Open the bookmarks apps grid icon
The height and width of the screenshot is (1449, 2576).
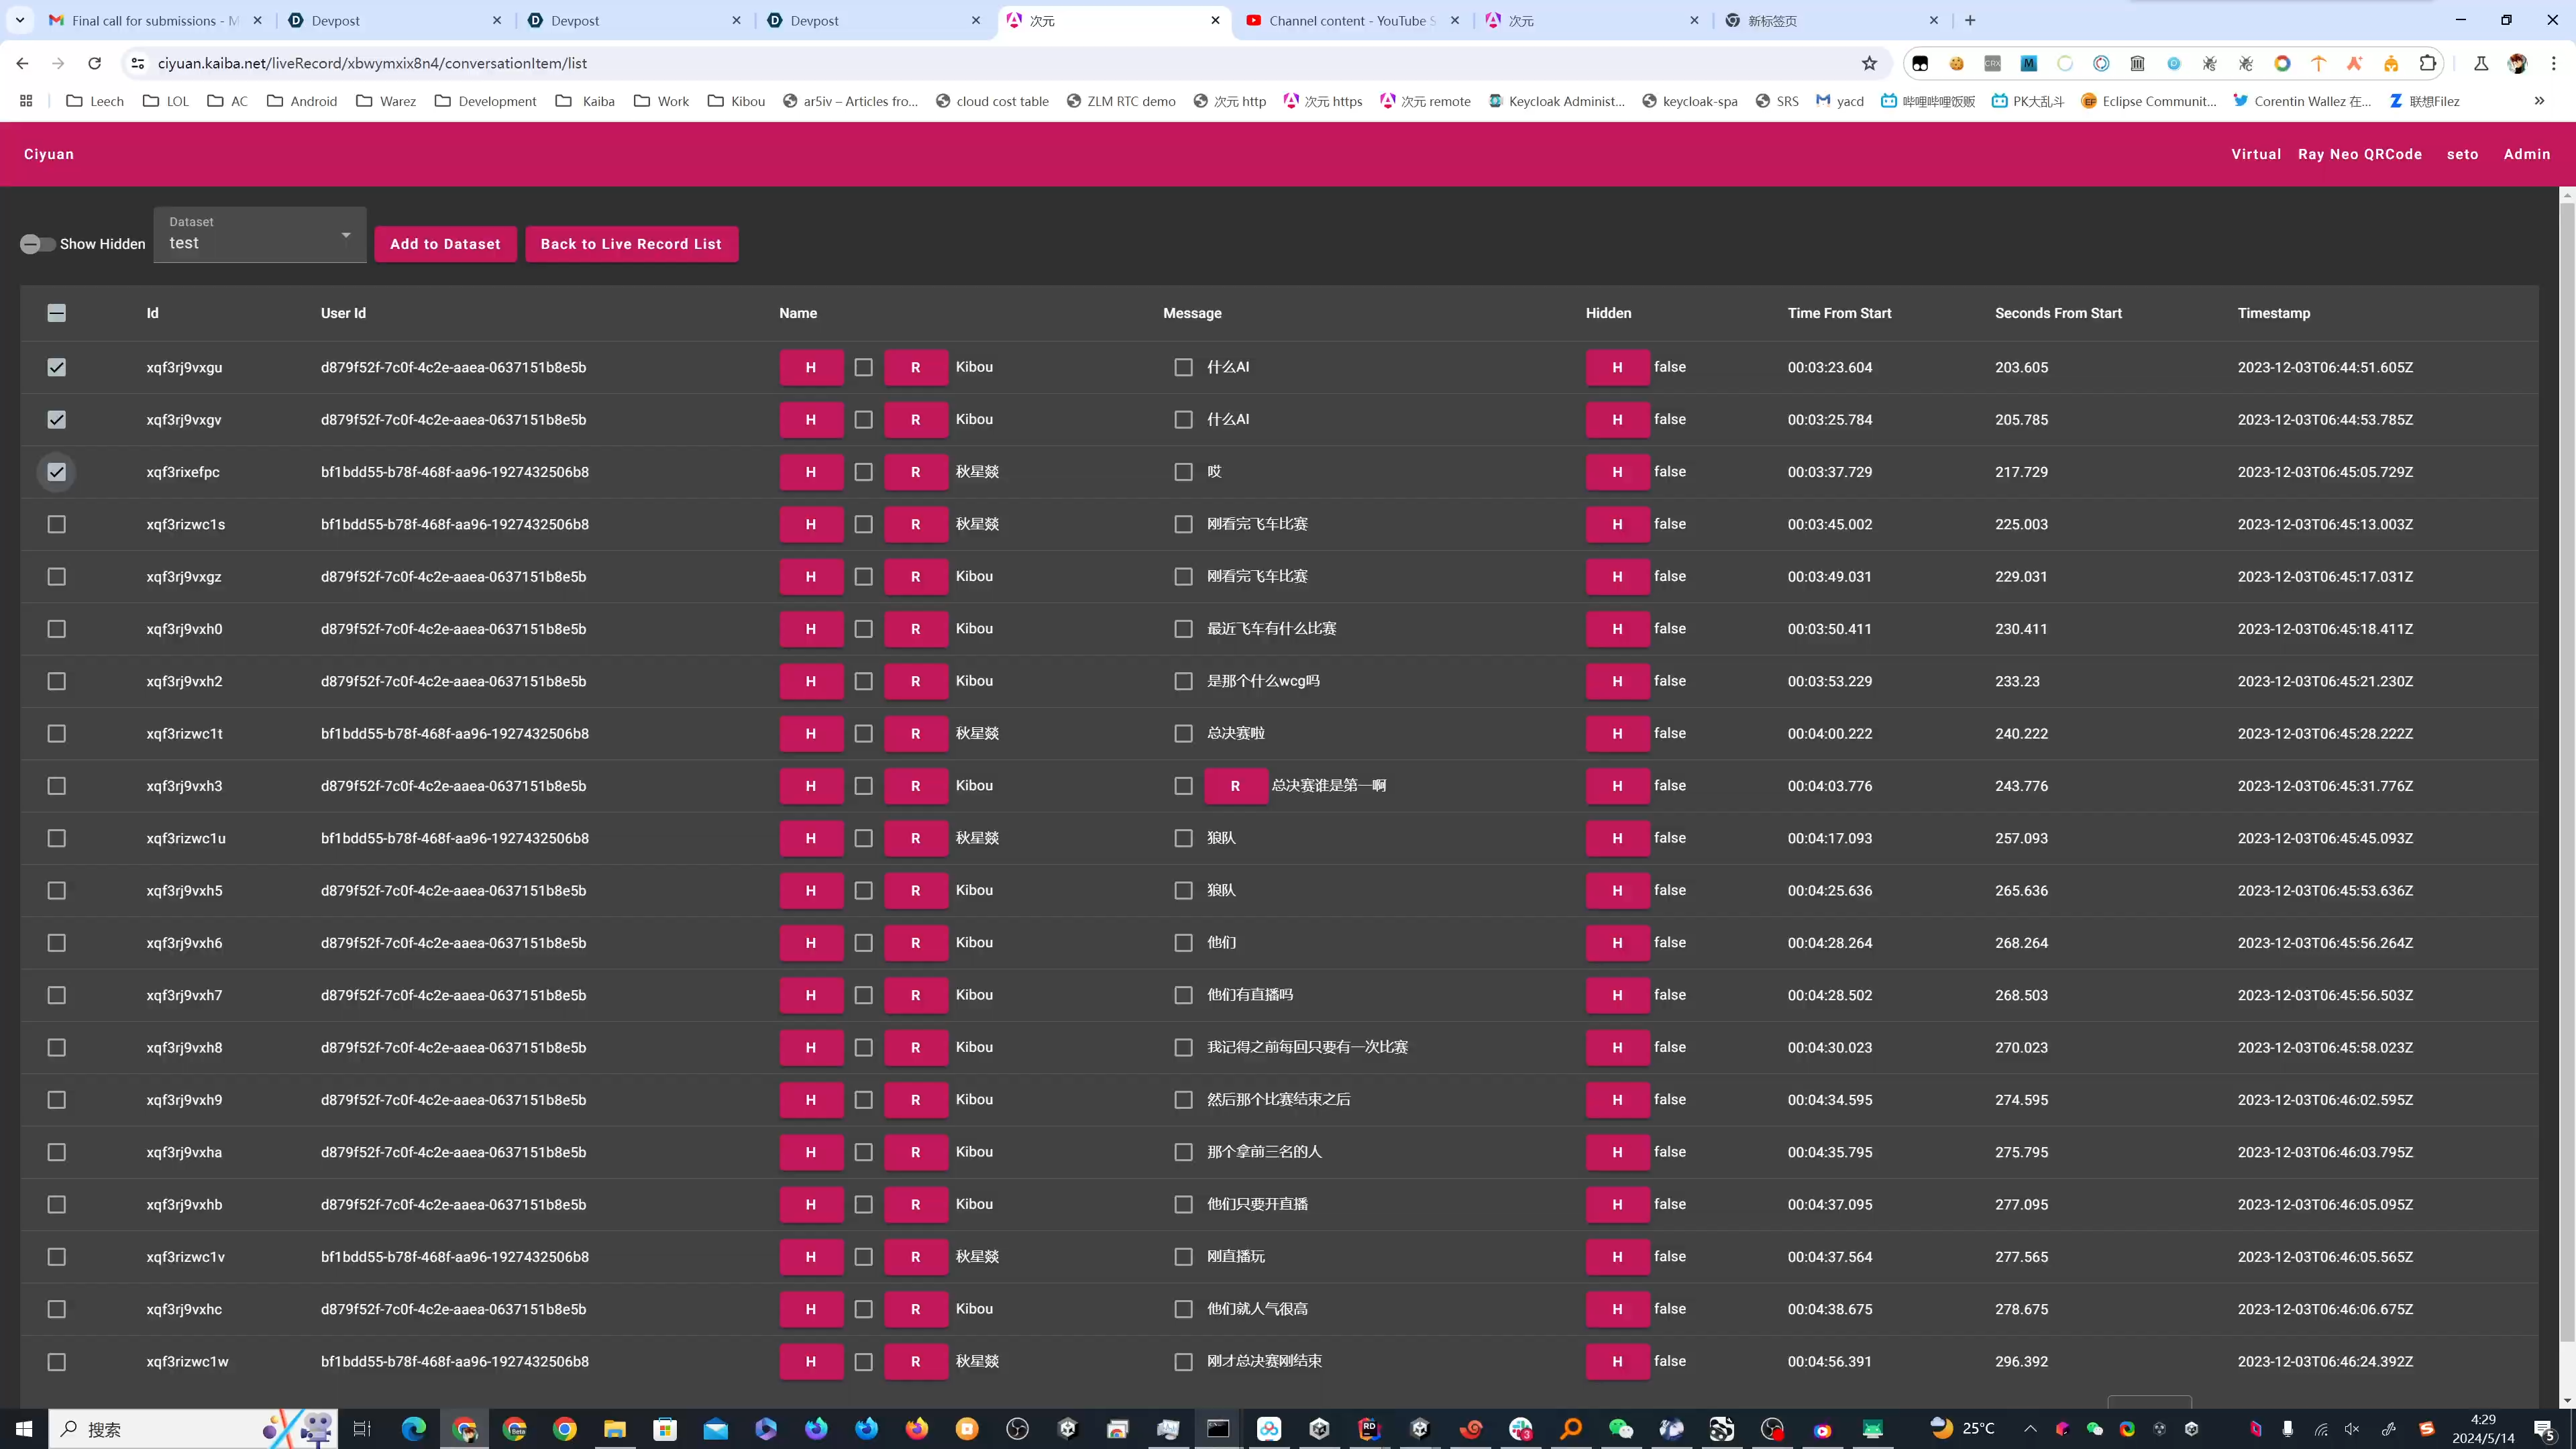point(26,101)
